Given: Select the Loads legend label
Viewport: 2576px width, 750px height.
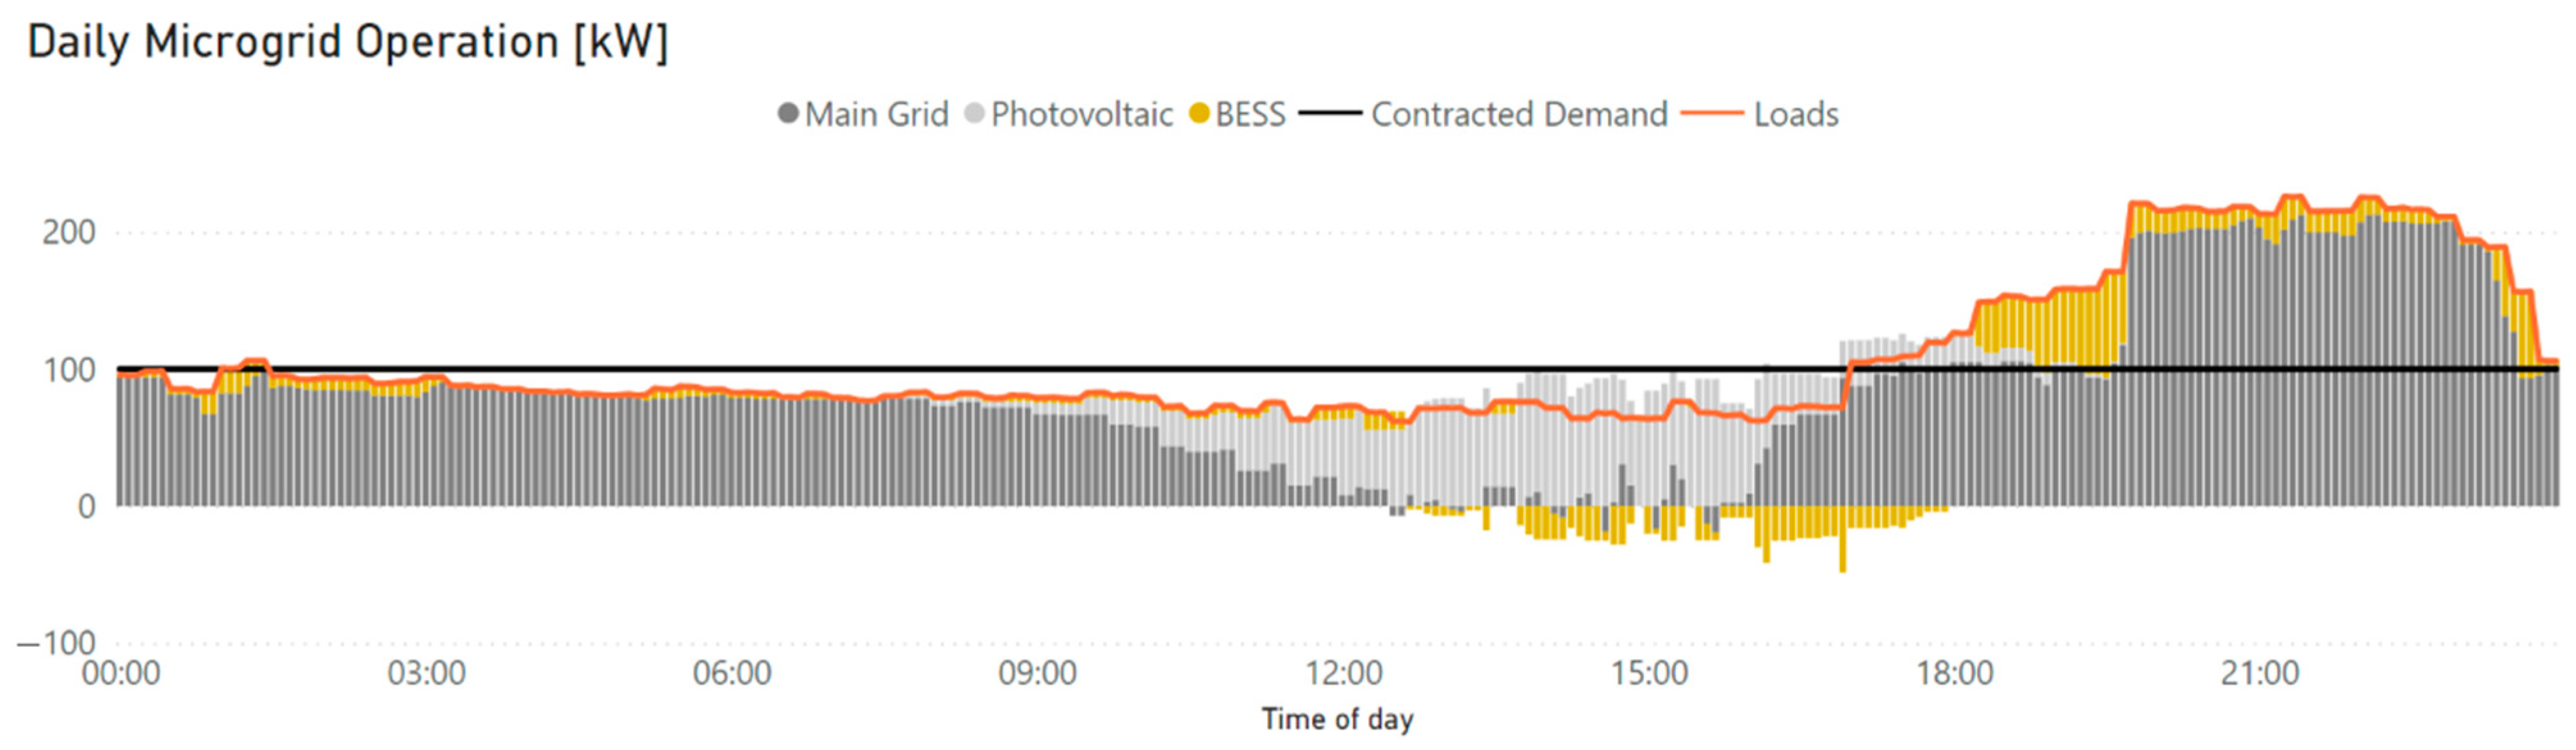Looking at the screenshot, I should point(1796,114).
